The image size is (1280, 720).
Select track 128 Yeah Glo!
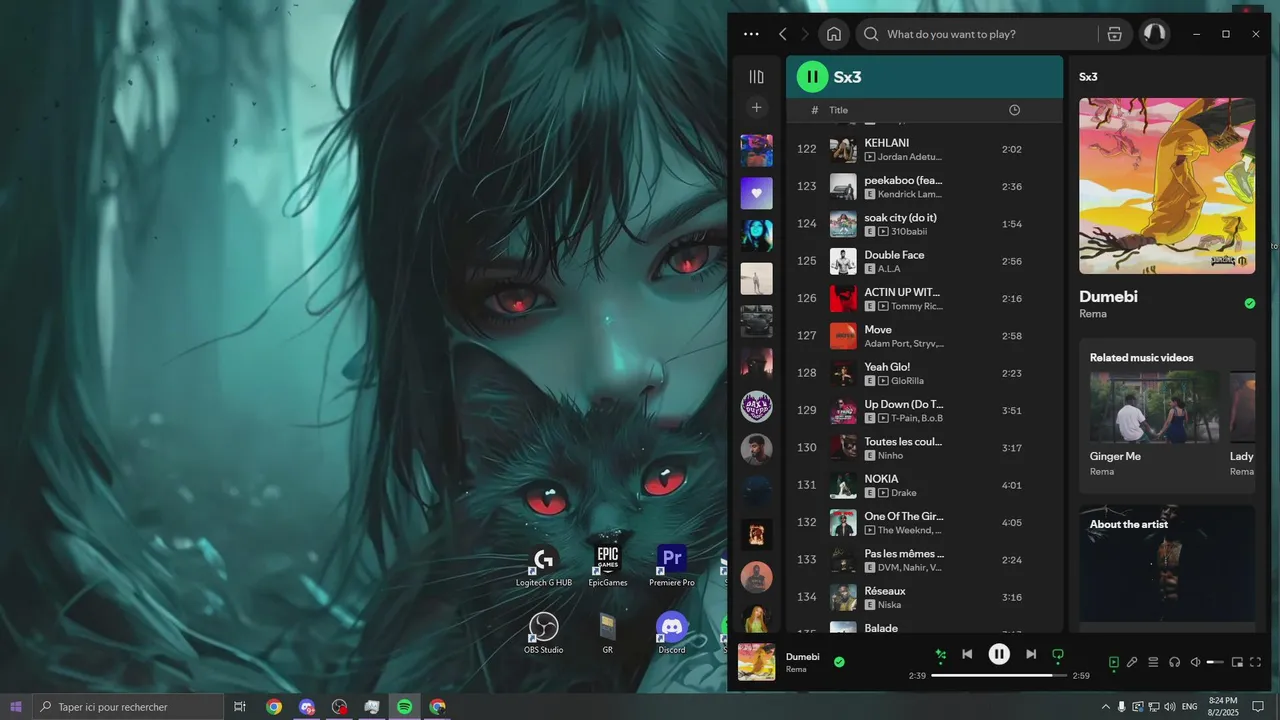point(924,373)
